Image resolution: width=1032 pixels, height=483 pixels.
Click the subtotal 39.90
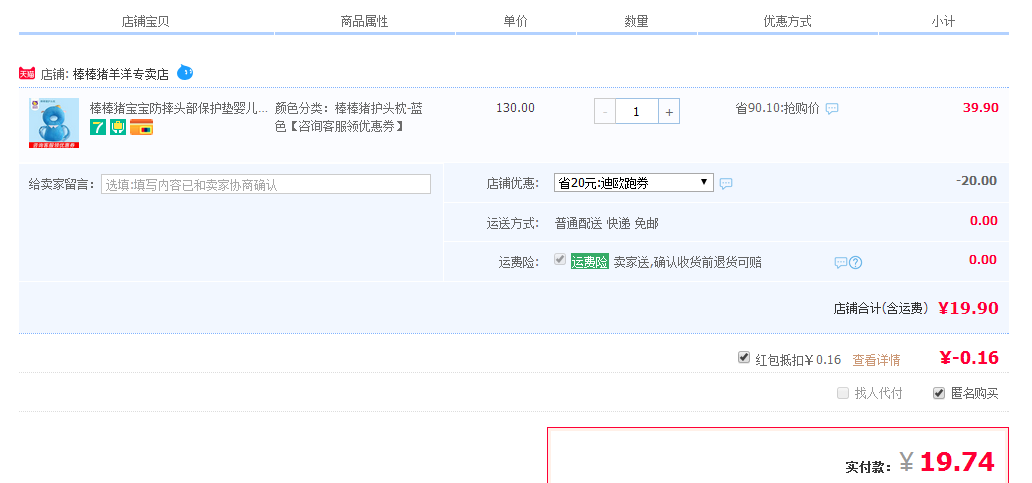[x=981, y=108]
